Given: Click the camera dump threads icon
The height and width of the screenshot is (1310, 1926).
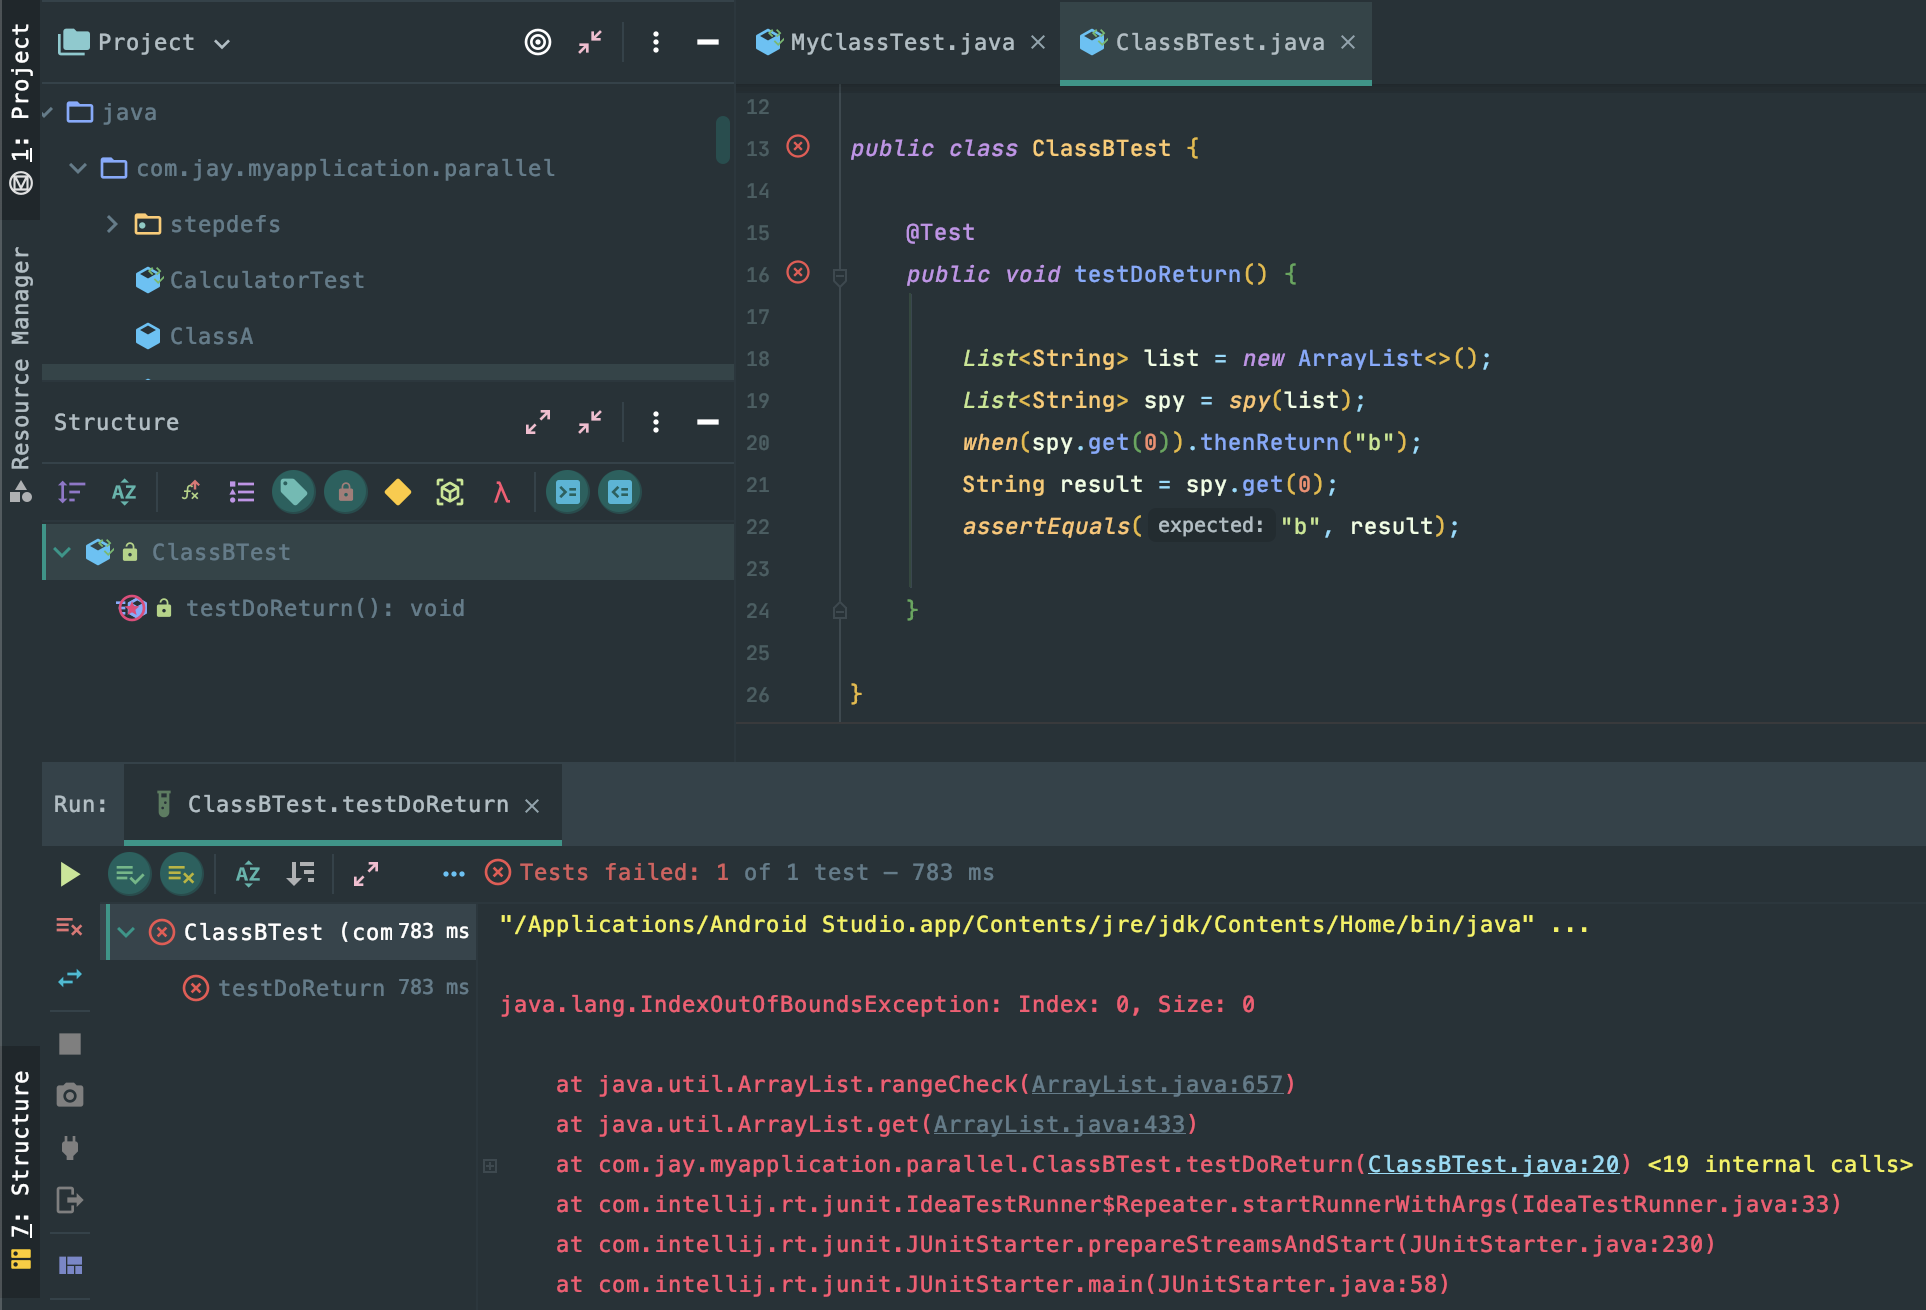Looking at the screenshot, I should [x=70, y=1095].
